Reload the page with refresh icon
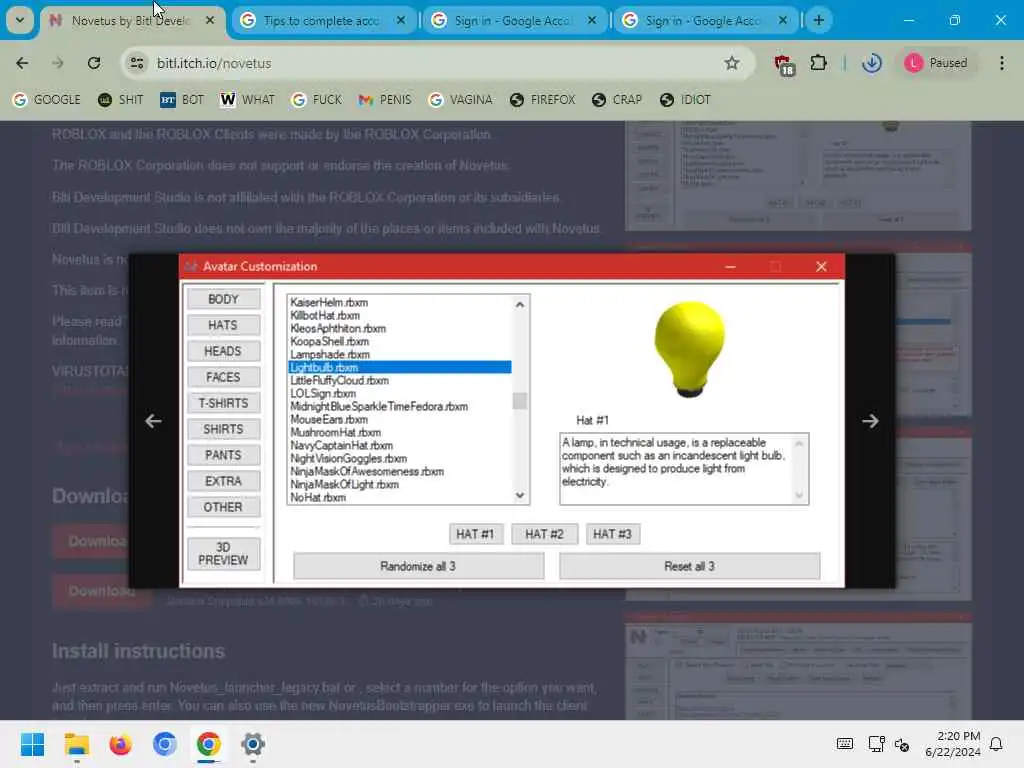 94,63
